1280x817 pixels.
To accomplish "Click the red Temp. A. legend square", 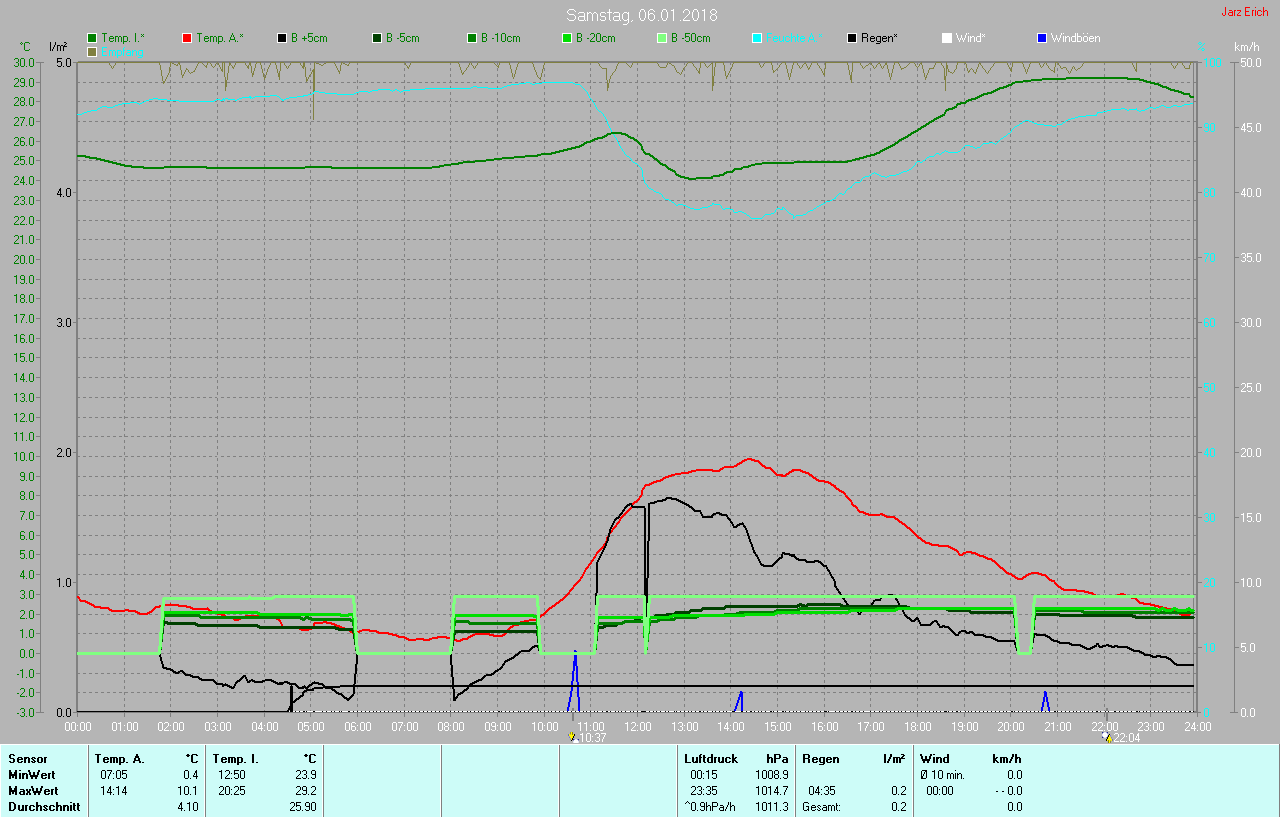I will 187,38.
